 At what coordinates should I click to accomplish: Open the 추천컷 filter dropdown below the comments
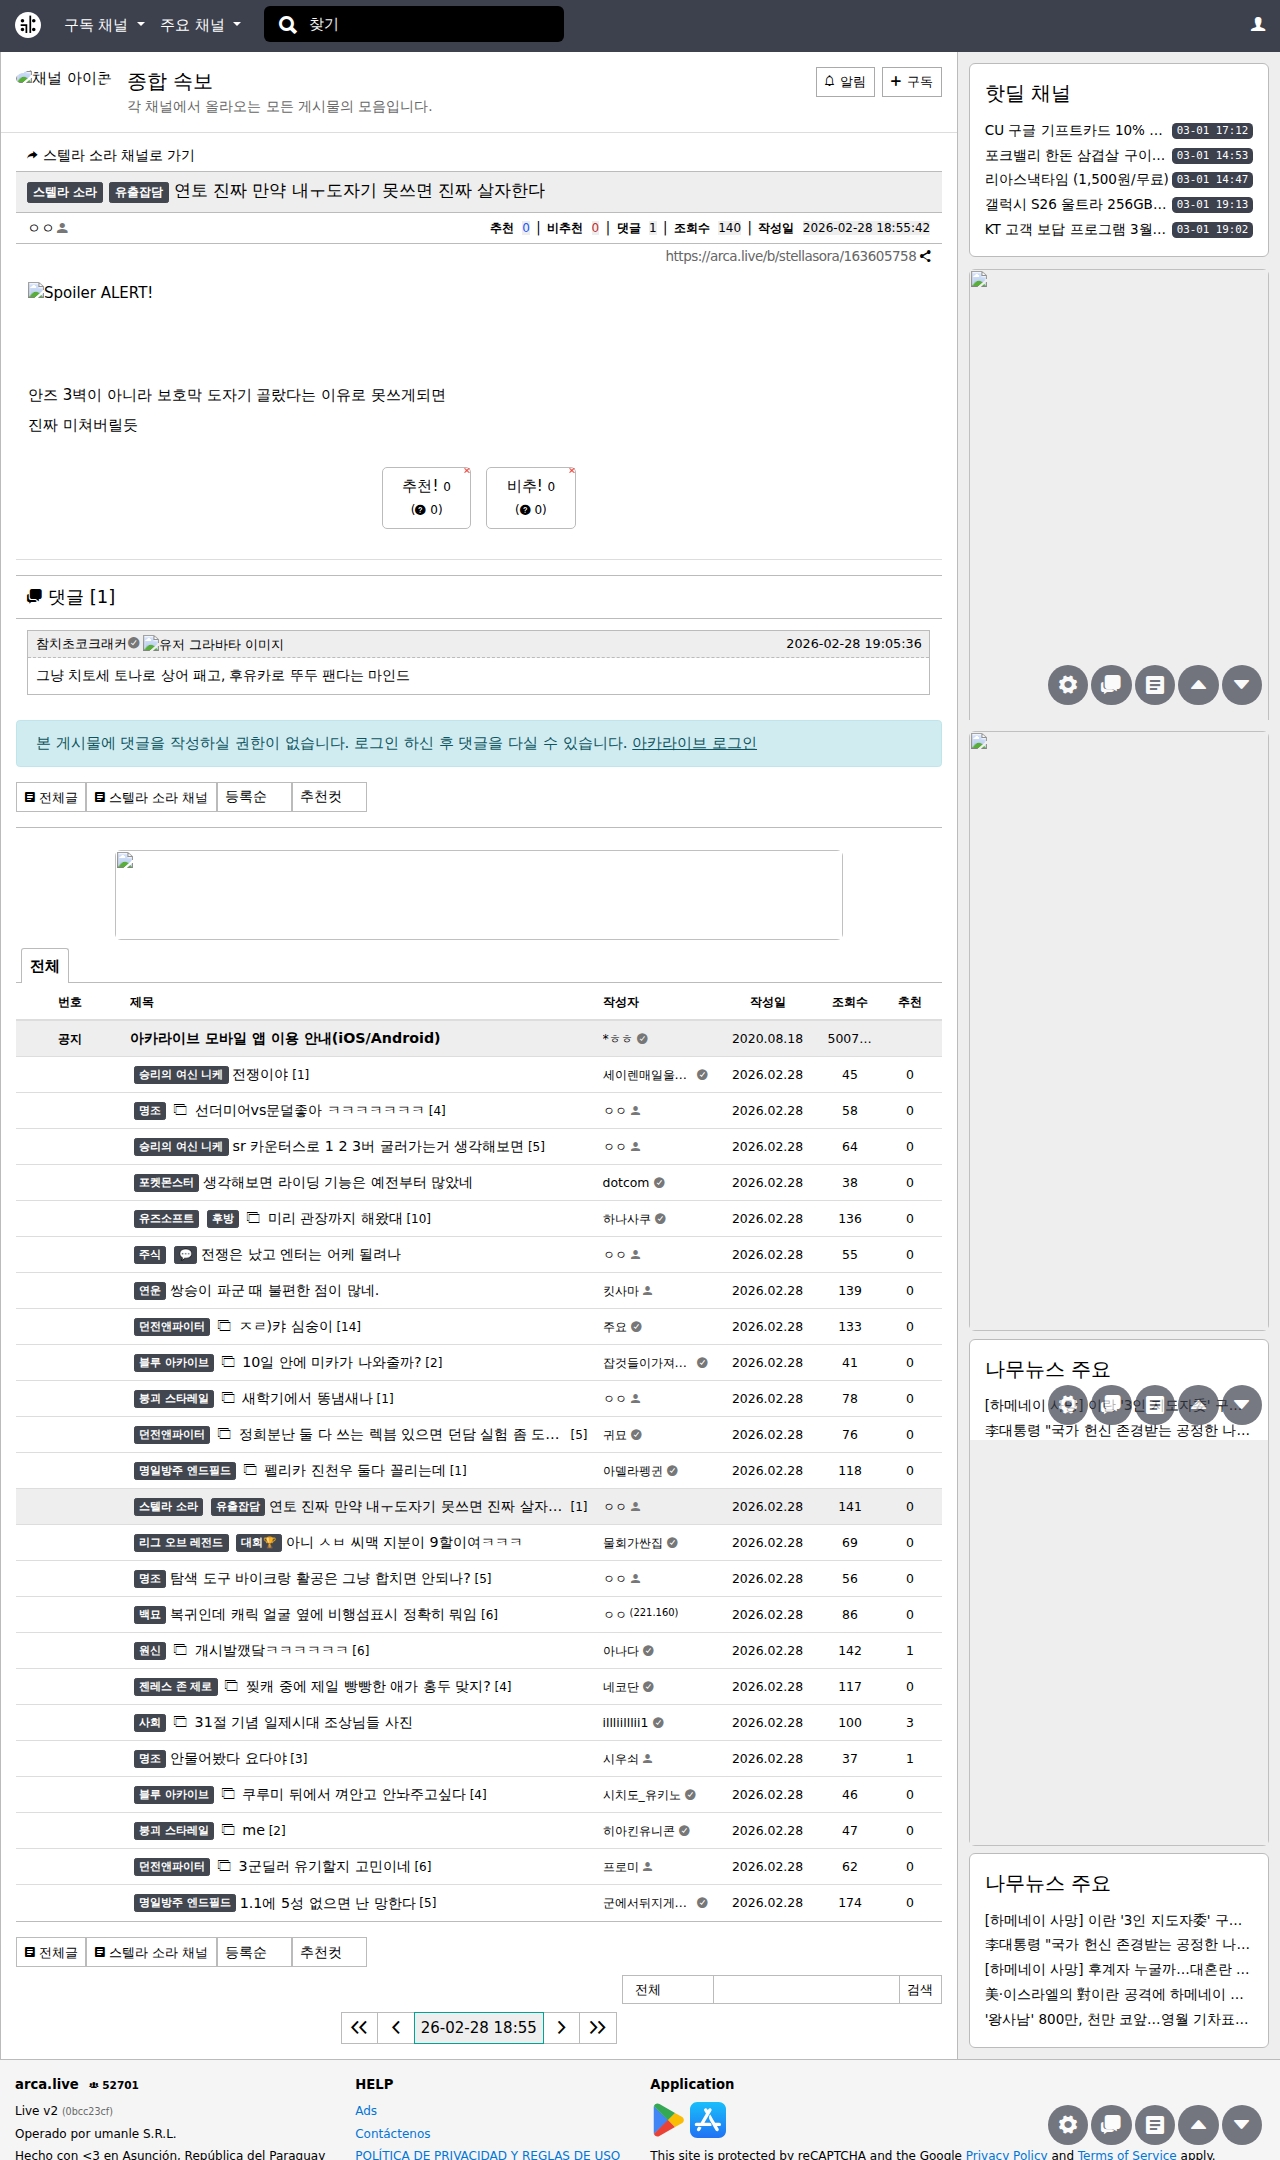329,797
